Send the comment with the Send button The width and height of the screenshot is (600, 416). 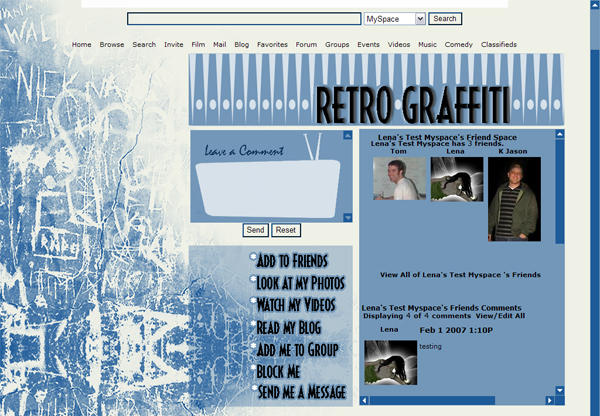point(255,230)
